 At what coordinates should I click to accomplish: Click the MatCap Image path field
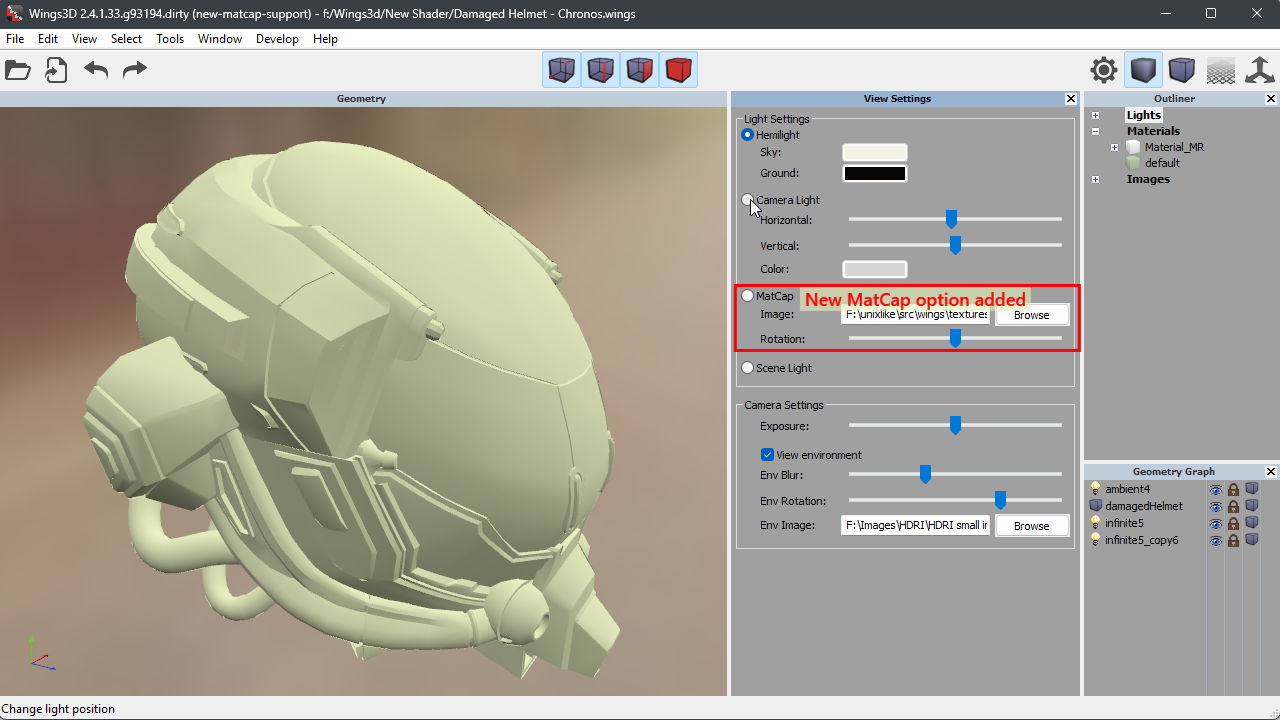pos(916,315)
